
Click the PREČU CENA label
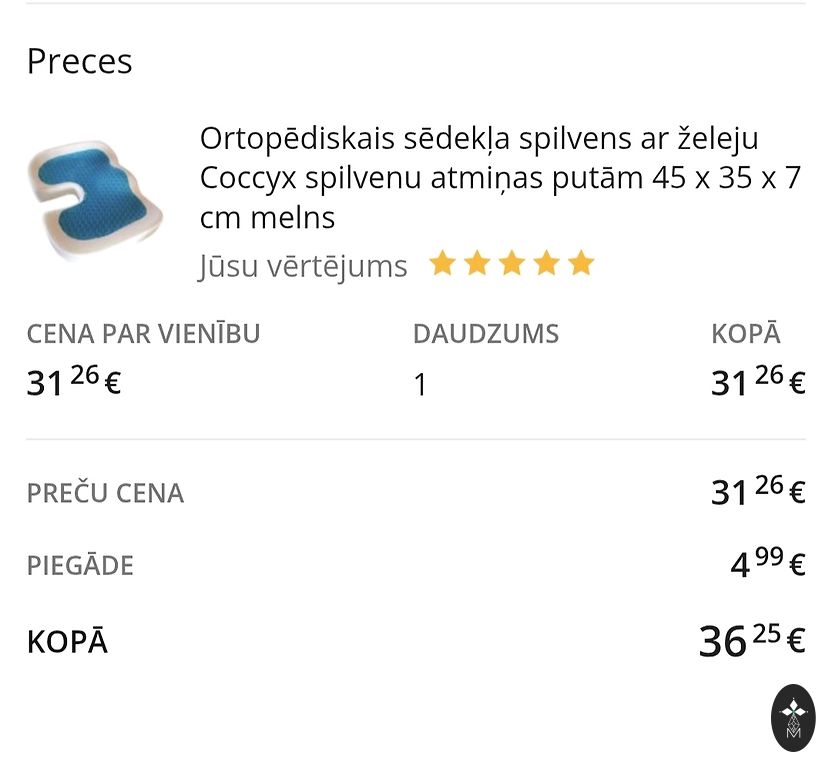pyautogui.click(x=105, y=493)
